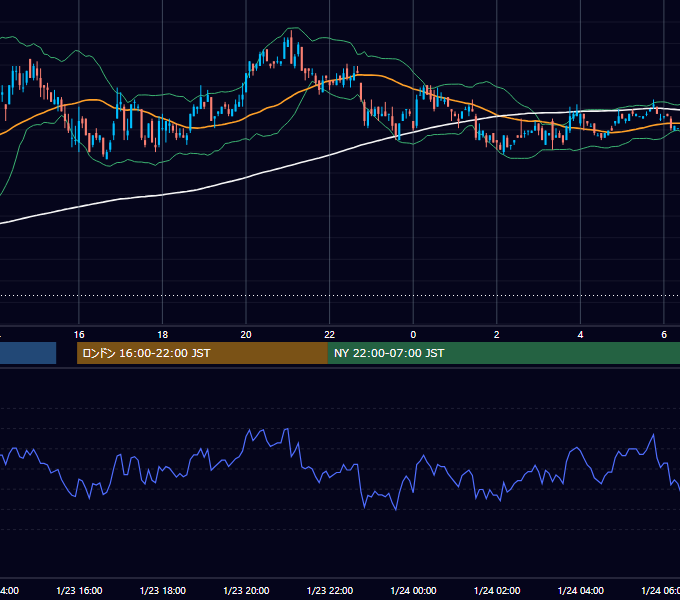
Task: Click the 2 hour label on upper axis
Action: 497,335
